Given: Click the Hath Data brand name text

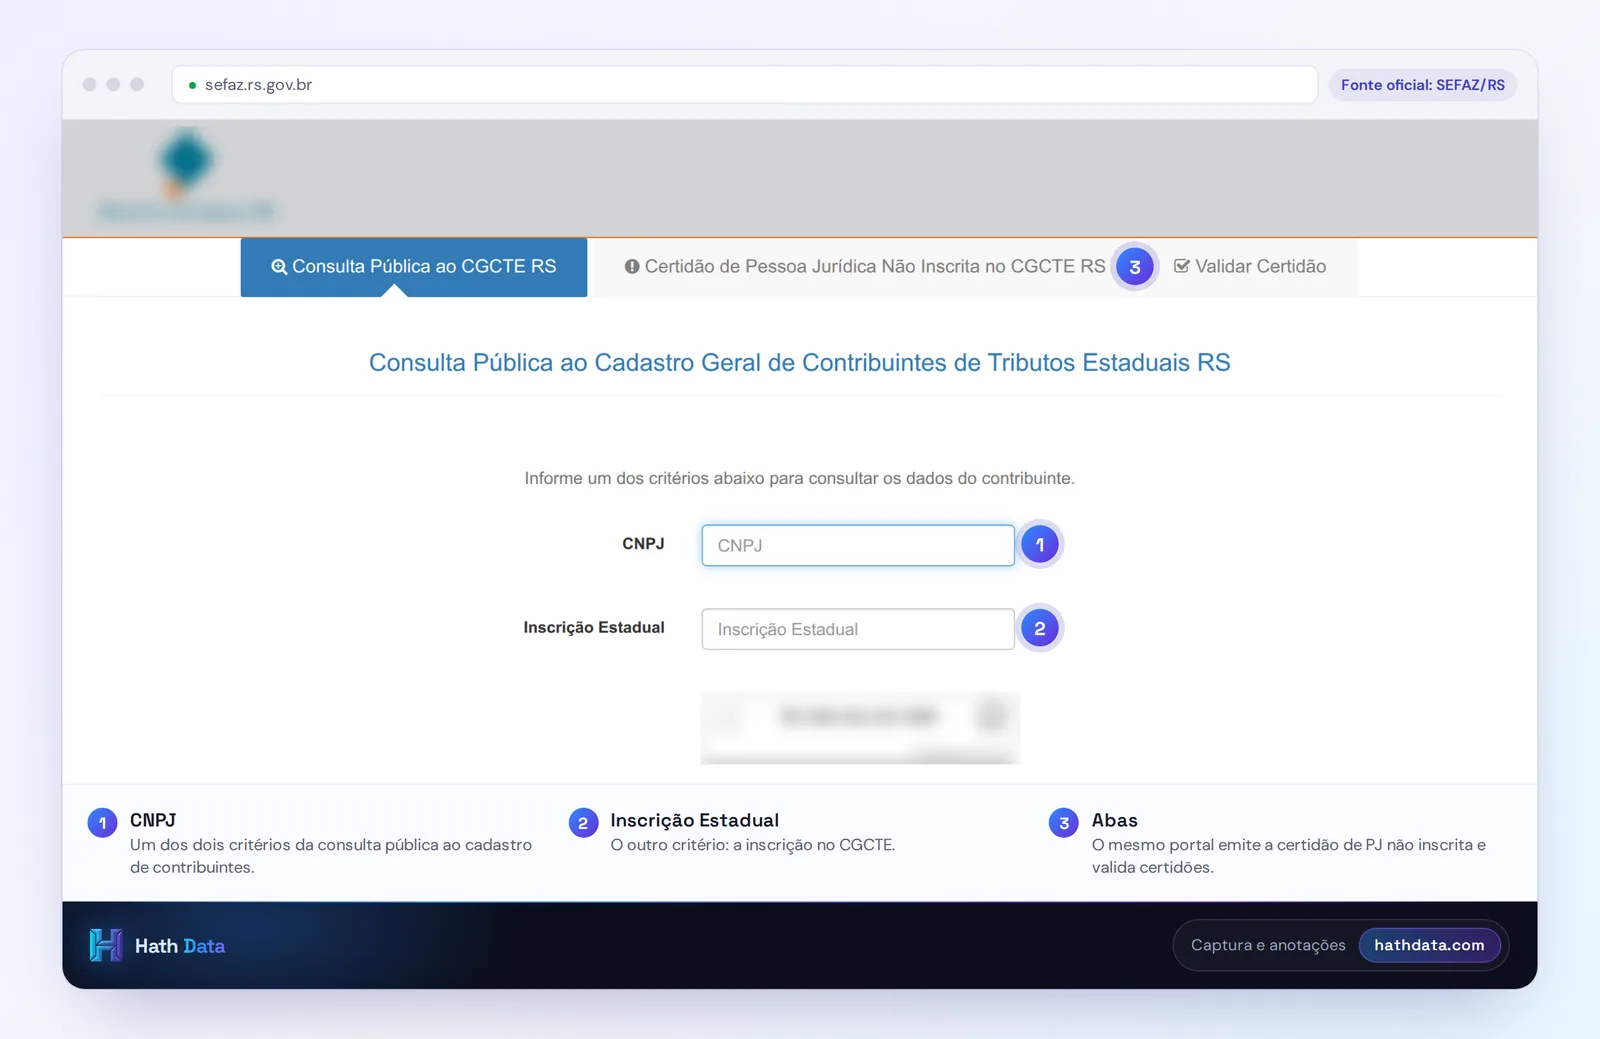Looking at the screenshot, I should 180,946.
